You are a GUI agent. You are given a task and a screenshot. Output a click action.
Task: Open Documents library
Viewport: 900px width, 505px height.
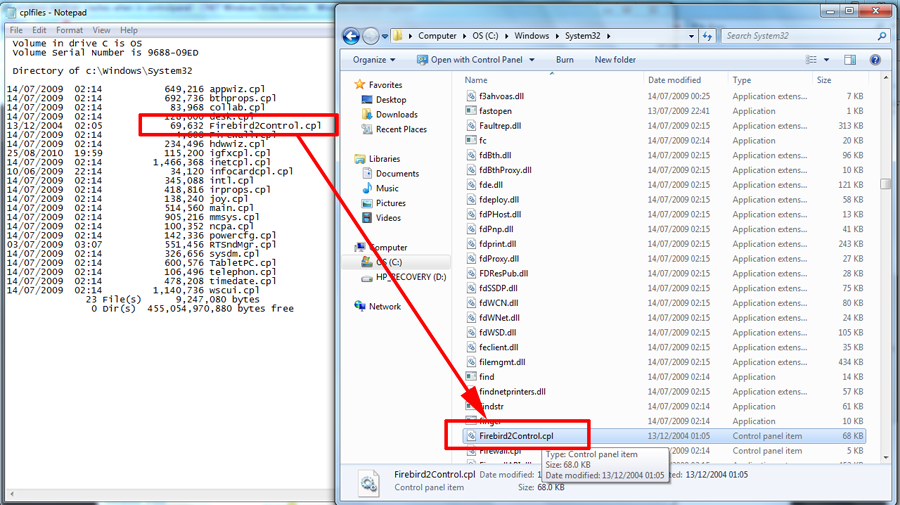coord(397,173)
